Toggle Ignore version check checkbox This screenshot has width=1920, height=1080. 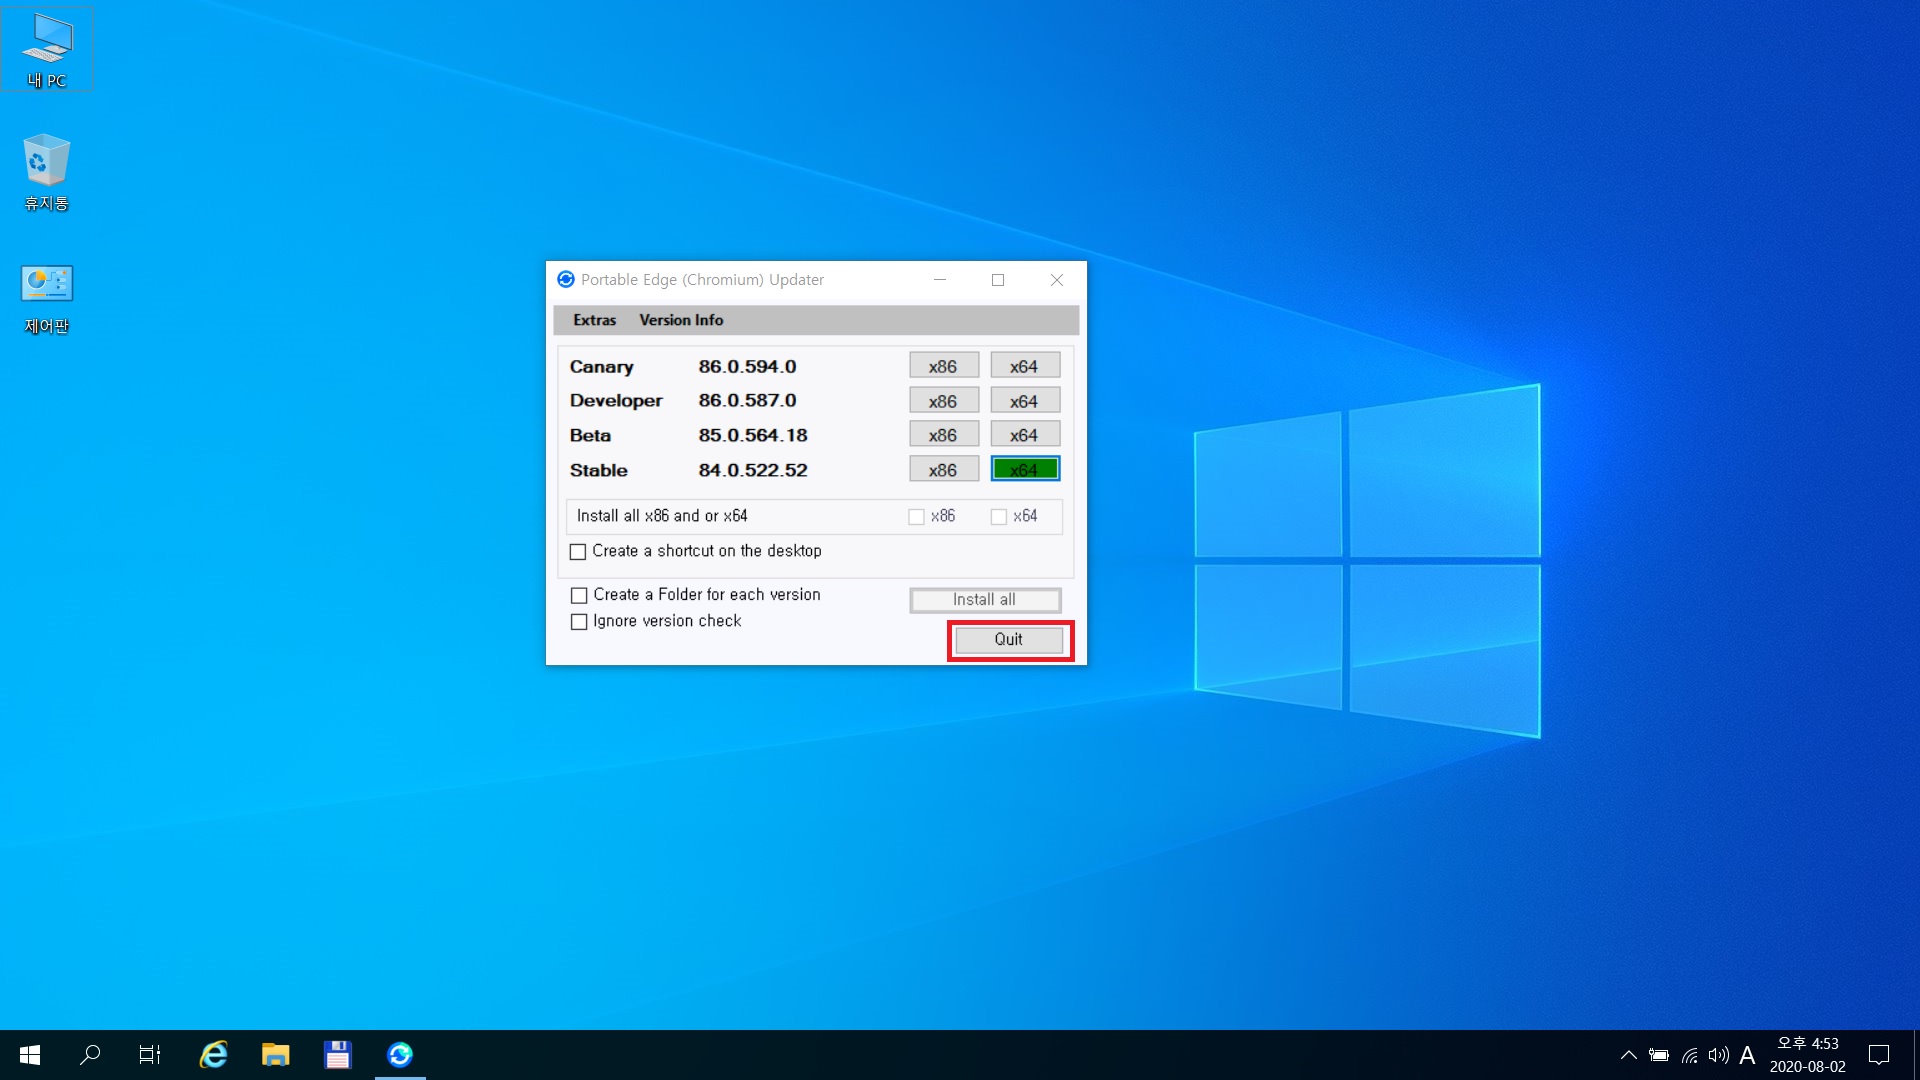(579, 622)
